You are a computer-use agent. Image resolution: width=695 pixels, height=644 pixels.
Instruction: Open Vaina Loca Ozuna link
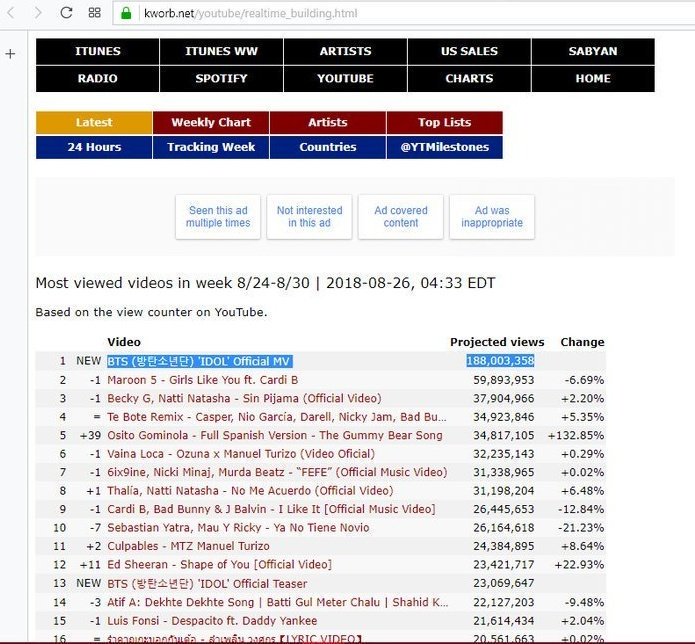tap(241, 454)
